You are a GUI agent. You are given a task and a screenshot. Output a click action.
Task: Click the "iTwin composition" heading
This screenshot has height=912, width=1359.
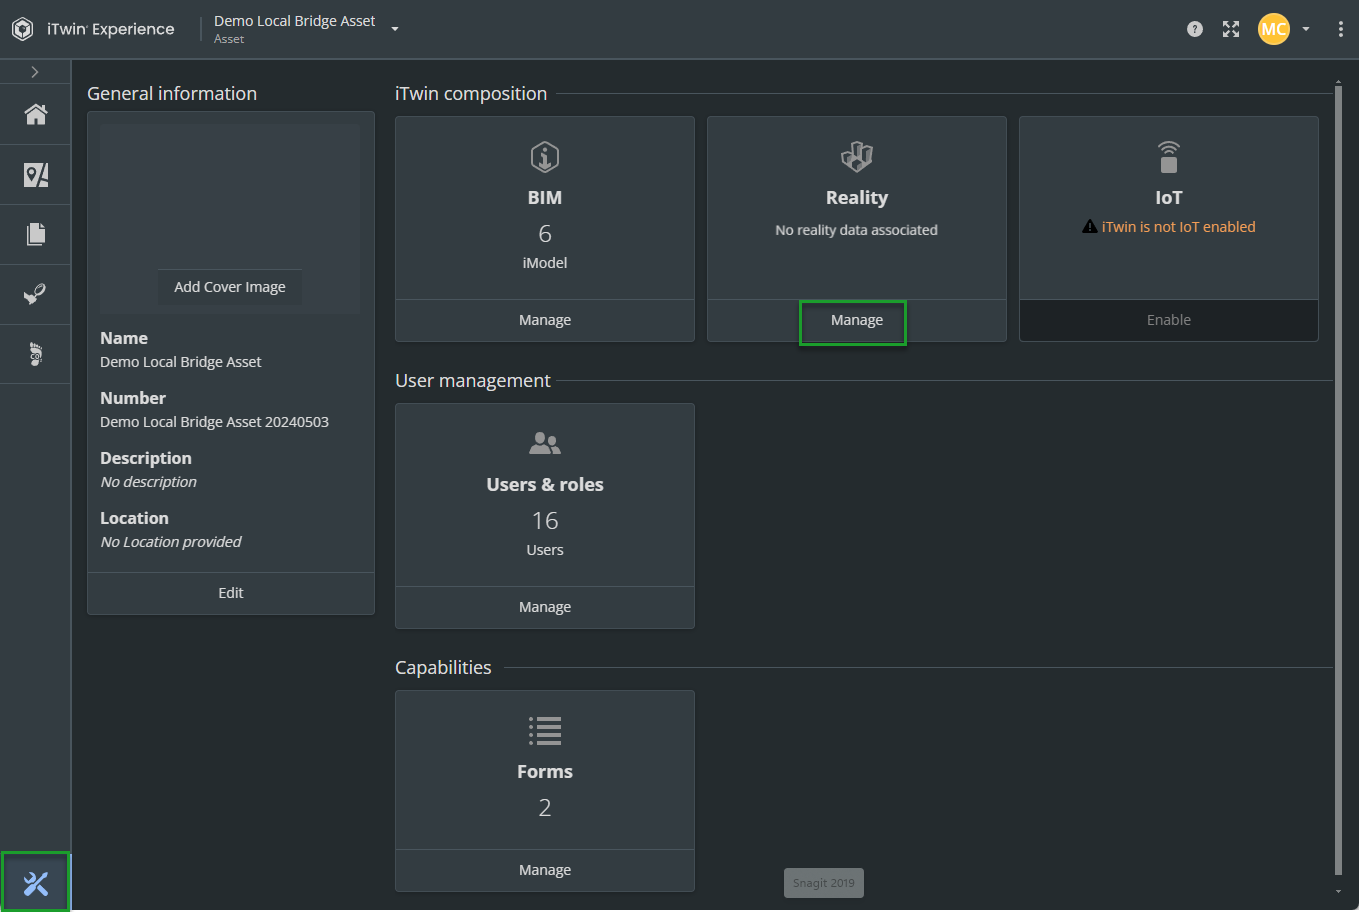coord(471,94)
